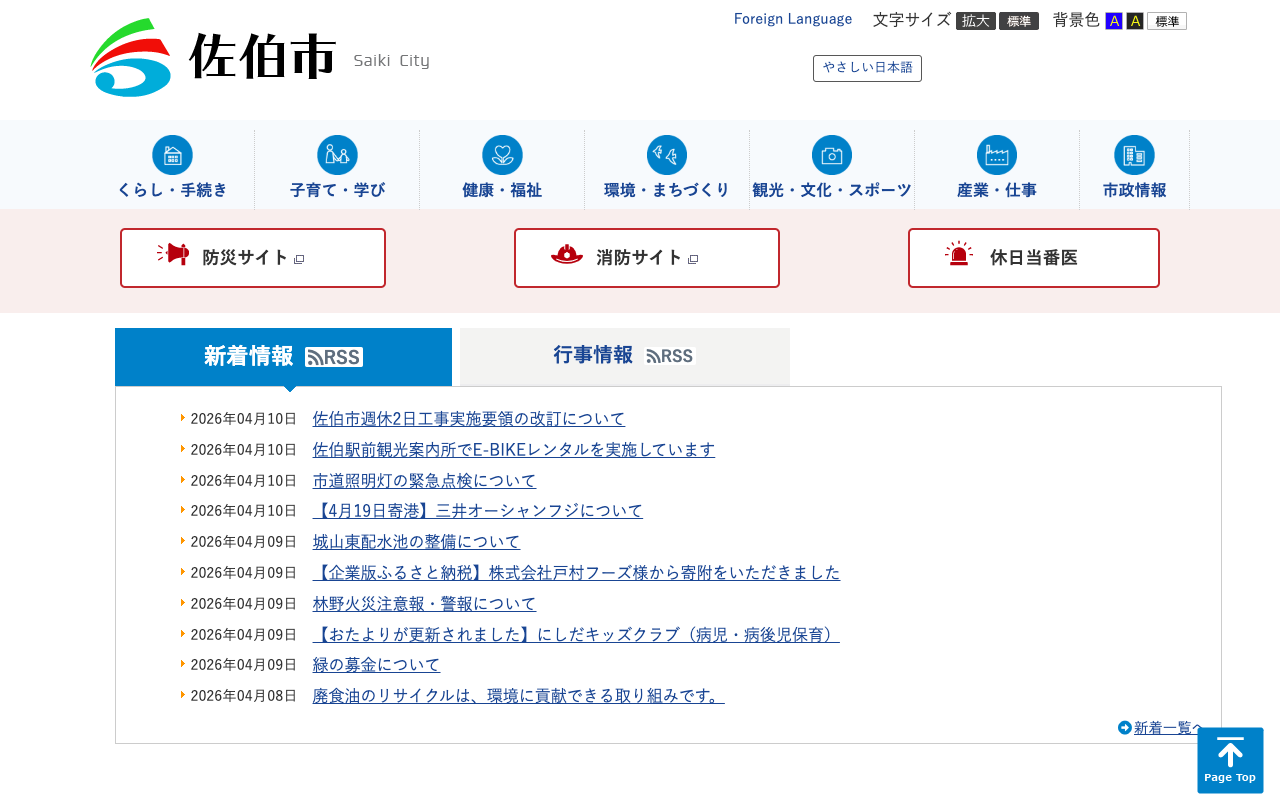Open the 子育て・学び family icon
1280x800 pixels.
337,155
